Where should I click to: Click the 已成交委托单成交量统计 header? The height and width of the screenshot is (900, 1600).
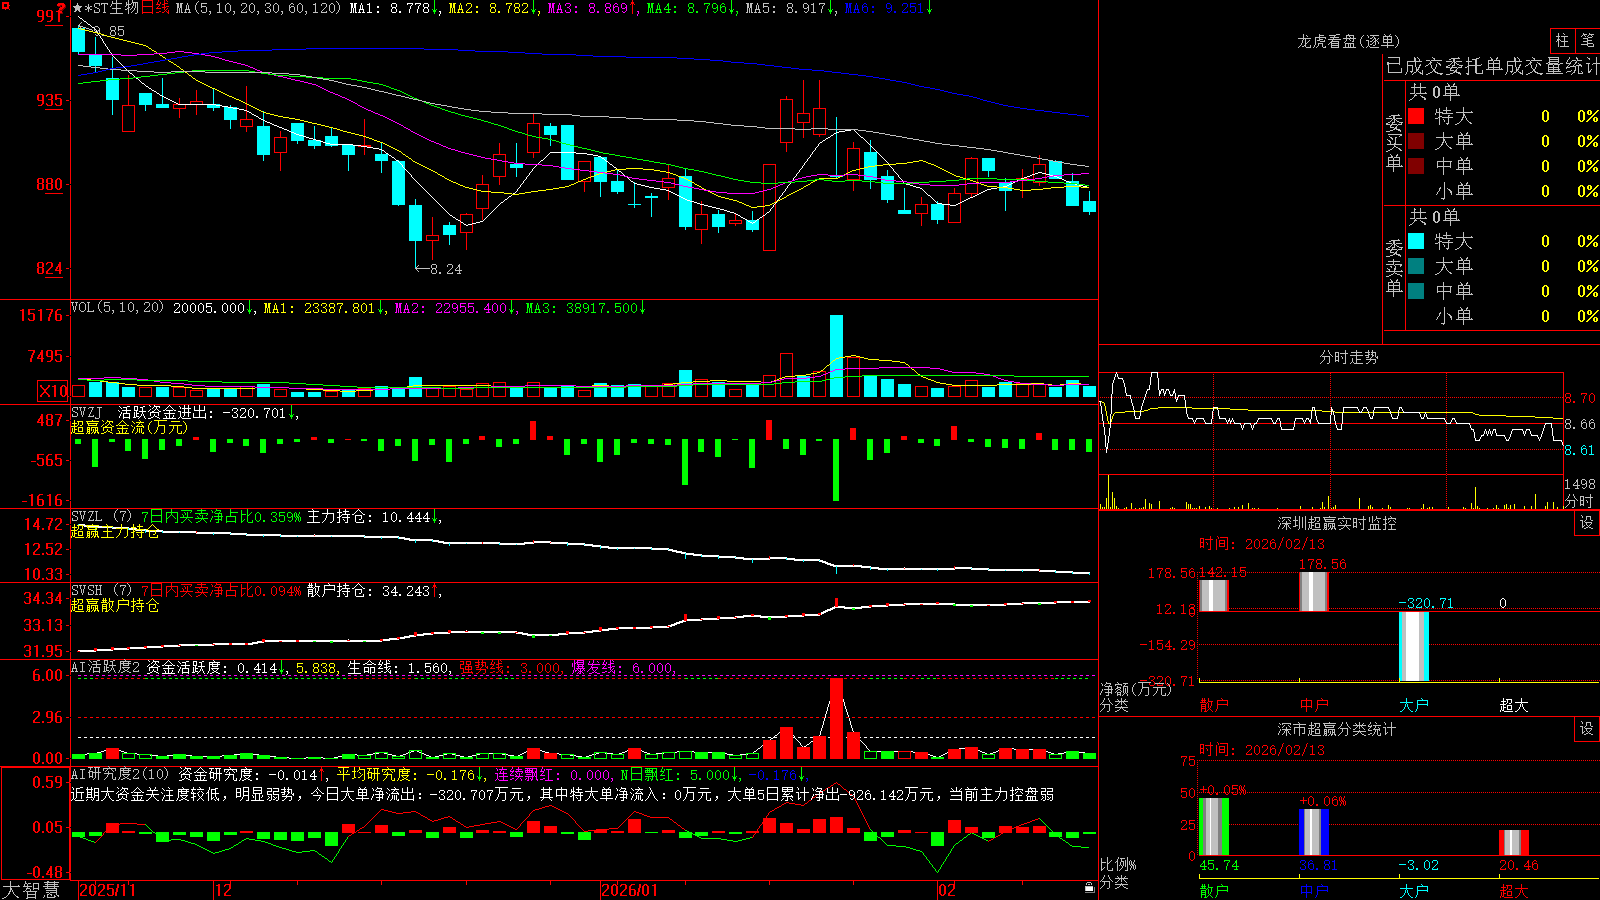(x=1492, y=66)
